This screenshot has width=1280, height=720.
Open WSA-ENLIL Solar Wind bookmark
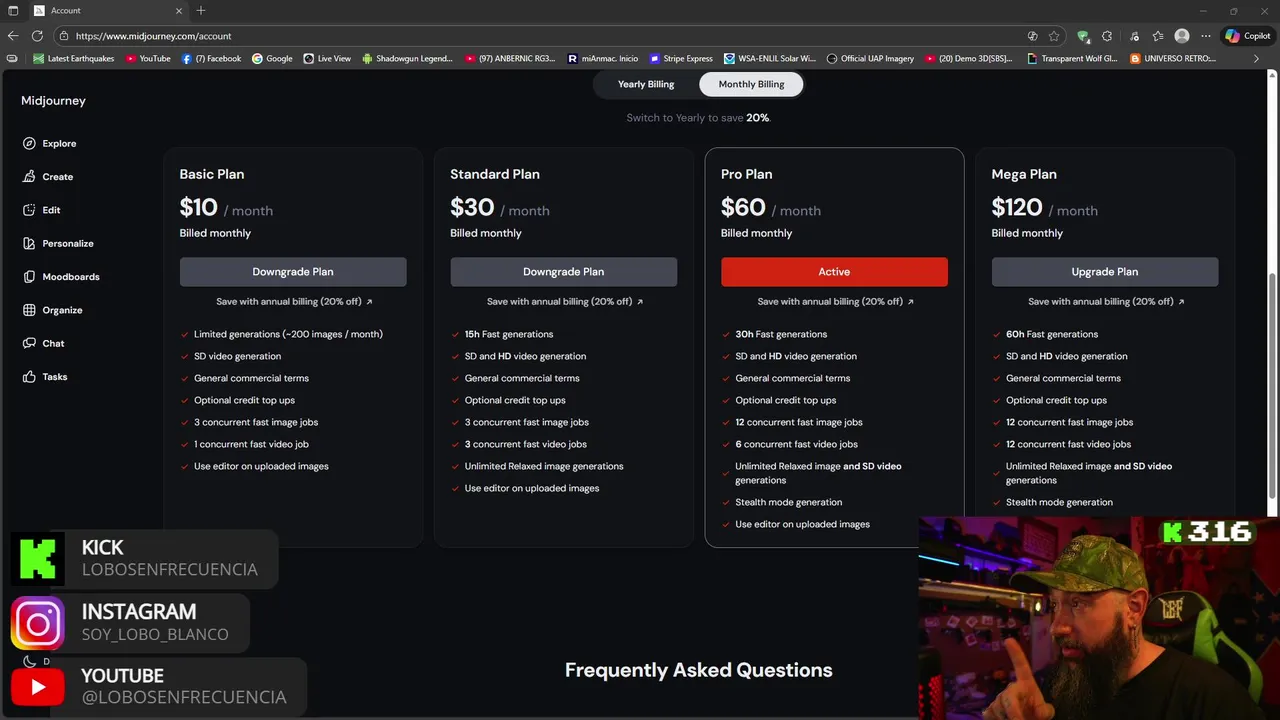[x=770, y=59]
